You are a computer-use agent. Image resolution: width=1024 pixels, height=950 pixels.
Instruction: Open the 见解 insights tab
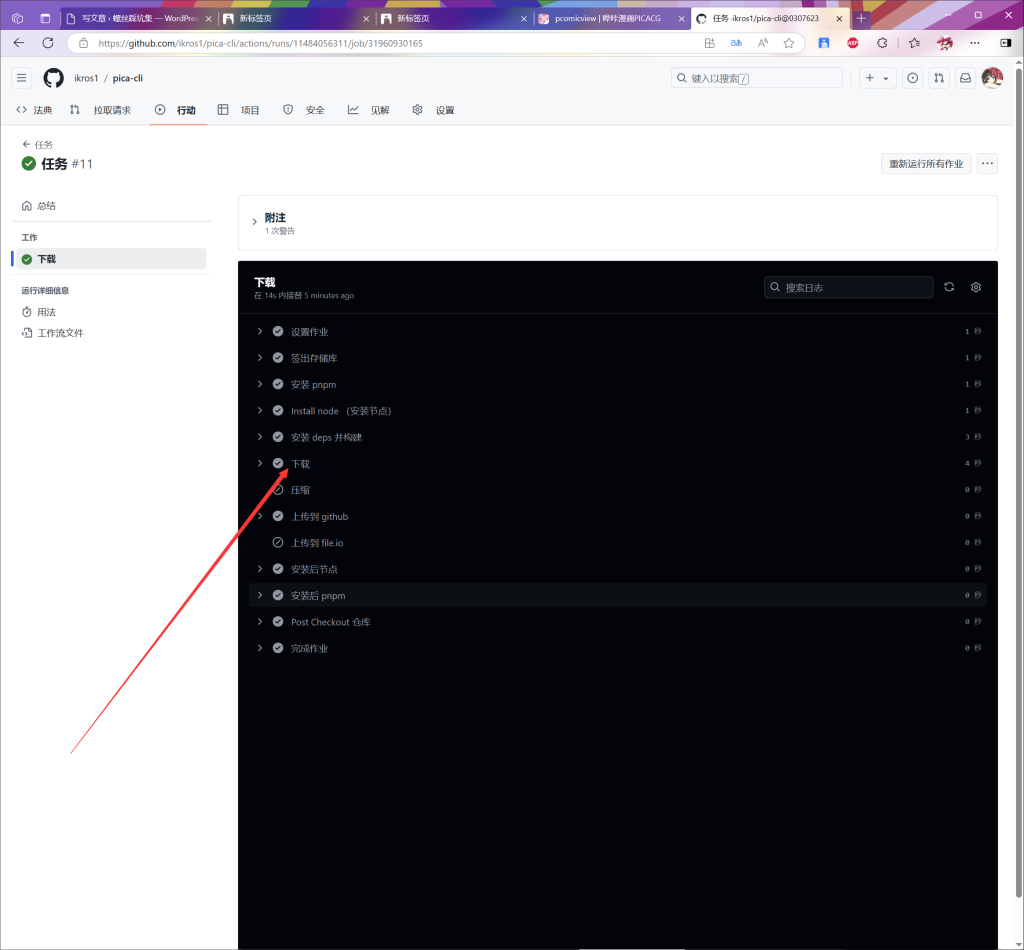click(368, 110)
